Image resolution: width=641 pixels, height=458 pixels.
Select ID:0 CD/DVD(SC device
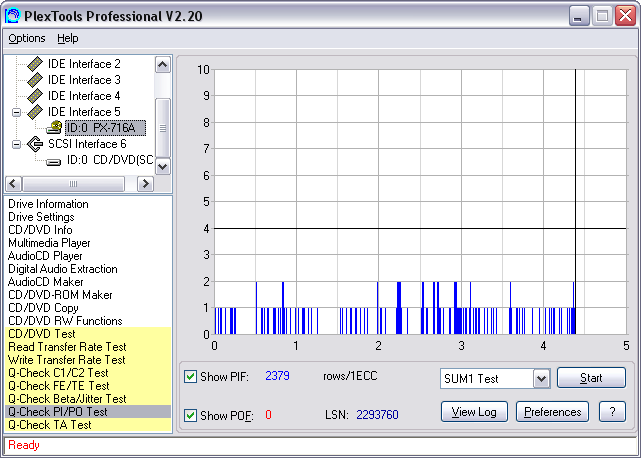tap(110, 160)
